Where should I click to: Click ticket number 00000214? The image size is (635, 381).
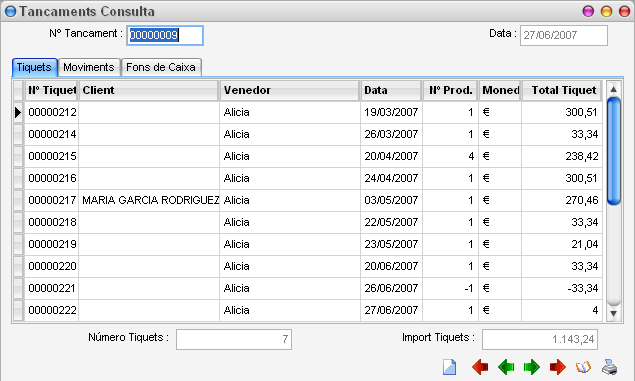52,134
